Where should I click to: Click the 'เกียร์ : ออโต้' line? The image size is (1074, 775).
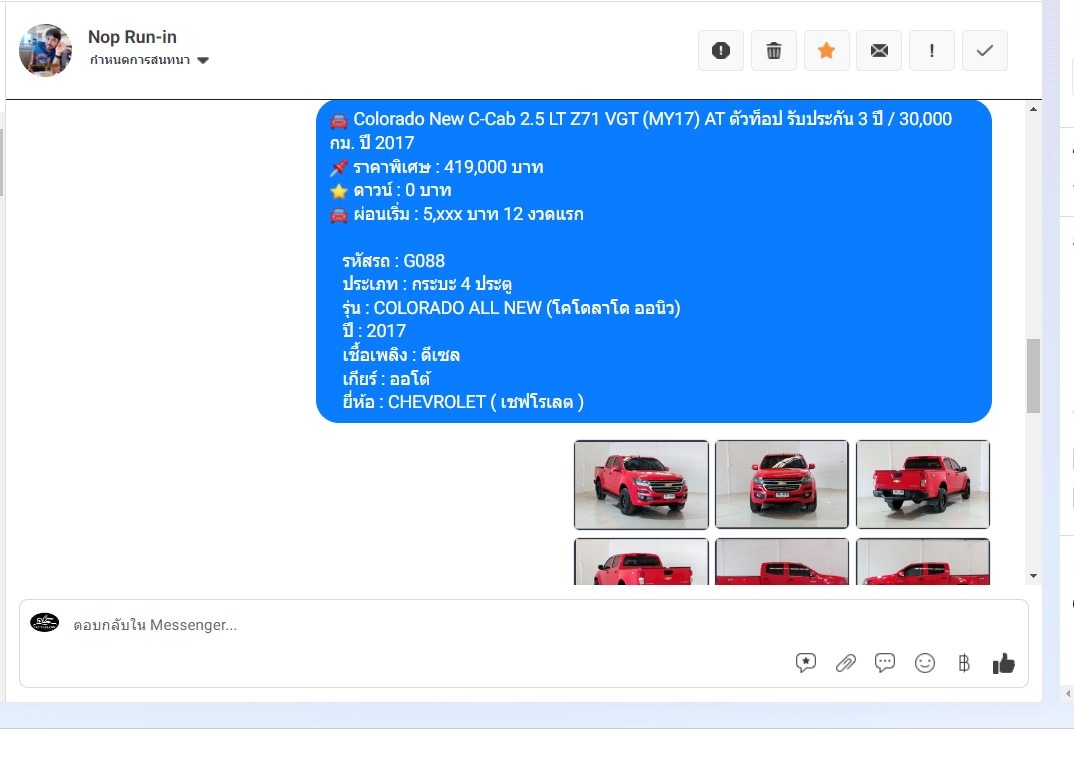[386, 378]
